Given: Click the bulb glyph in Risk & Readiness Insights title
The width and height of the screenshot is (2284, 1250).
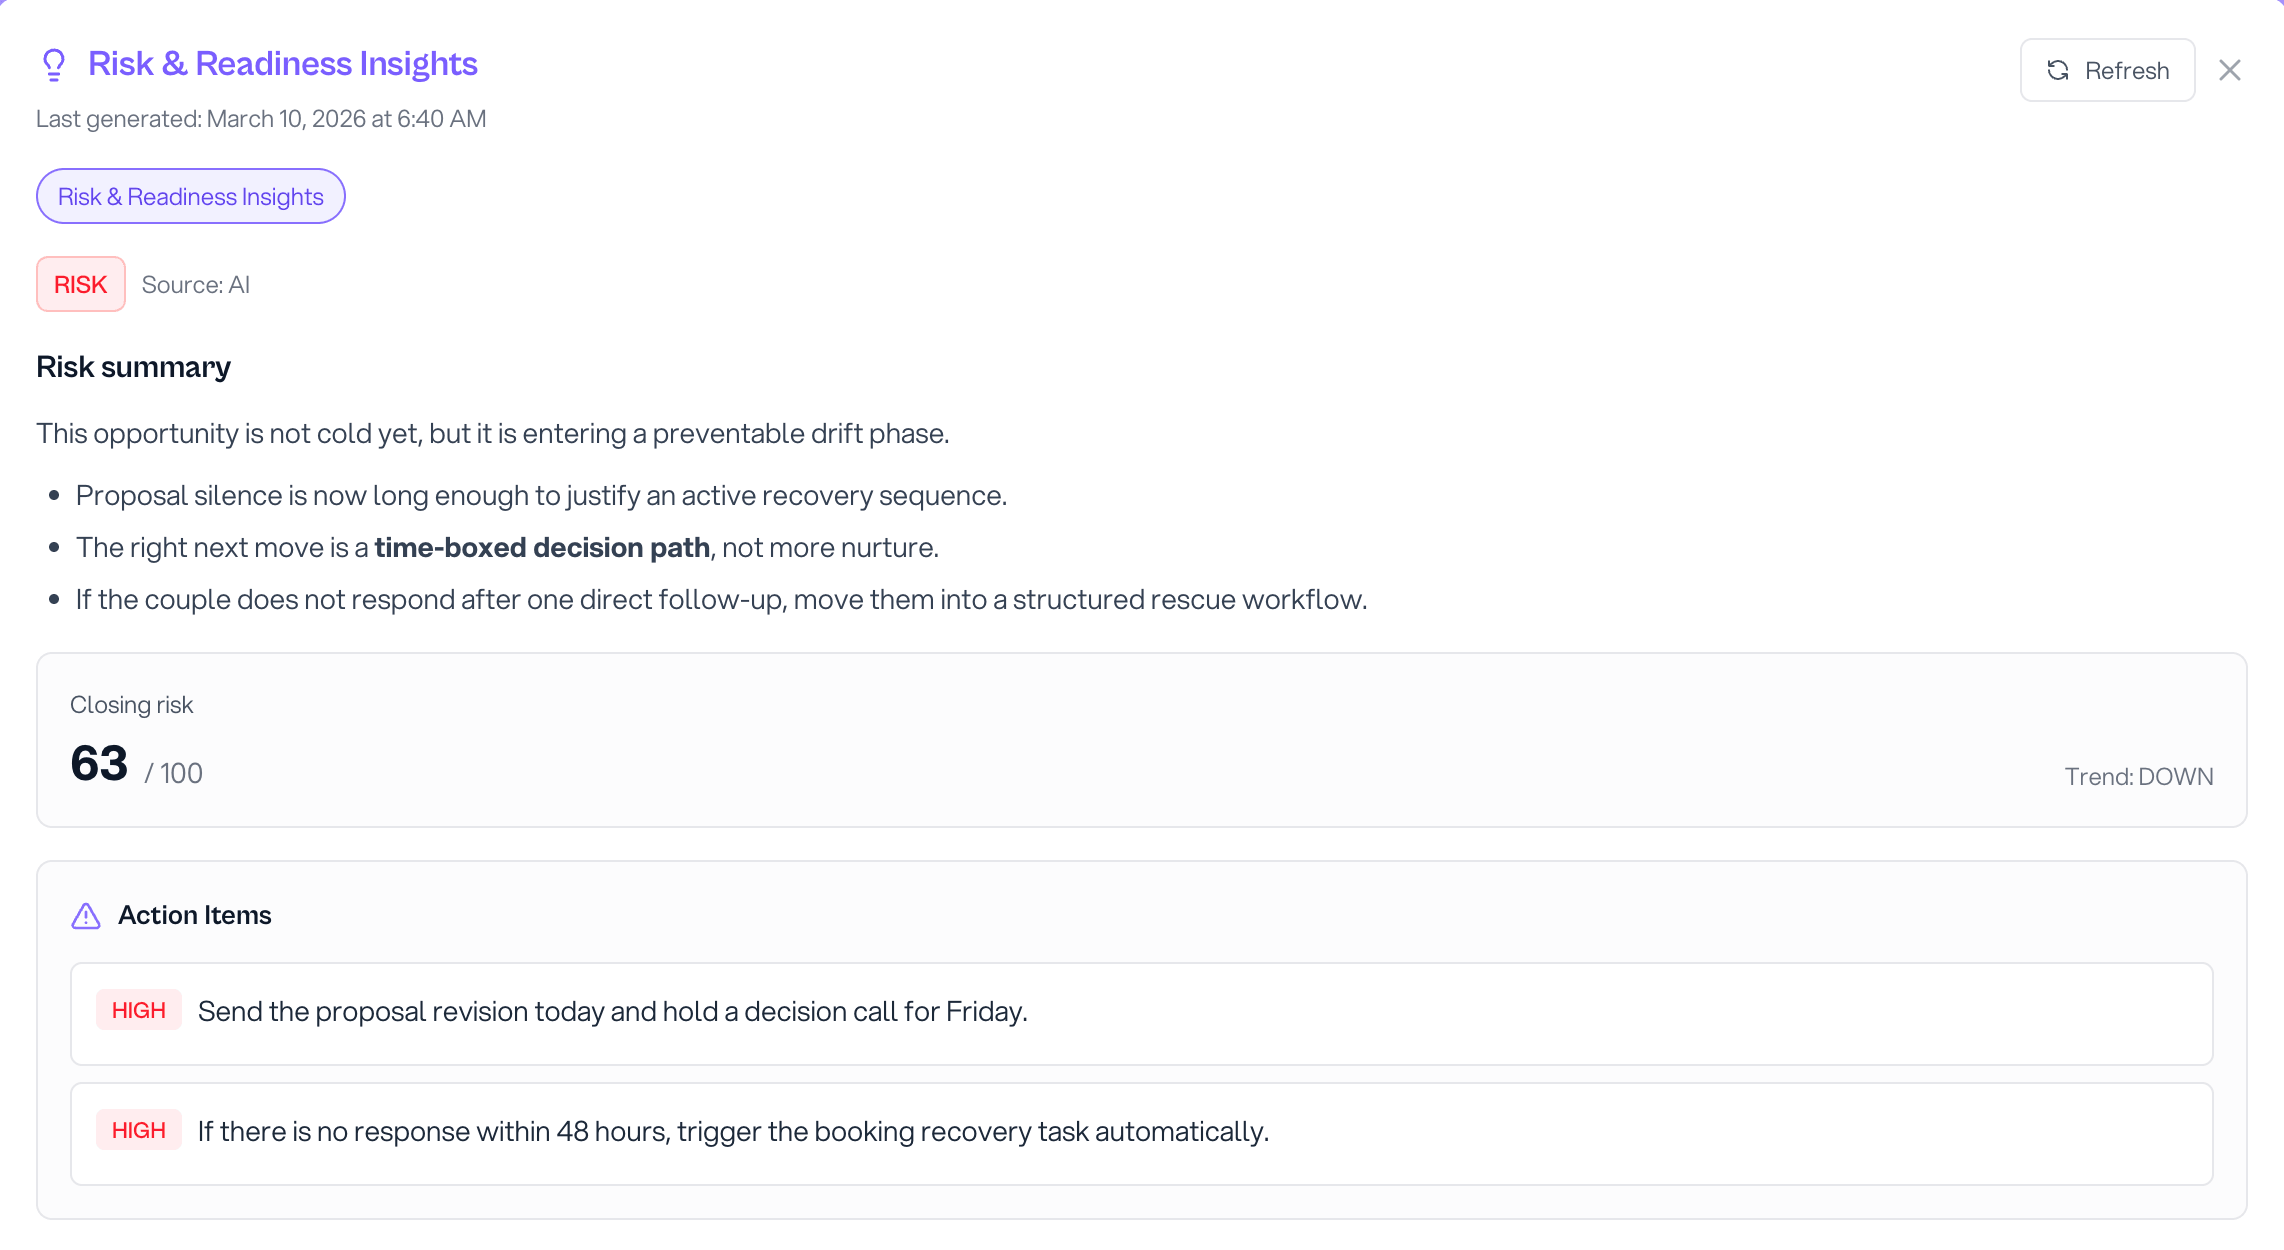Looking at the screenshot, I should 53,64.
